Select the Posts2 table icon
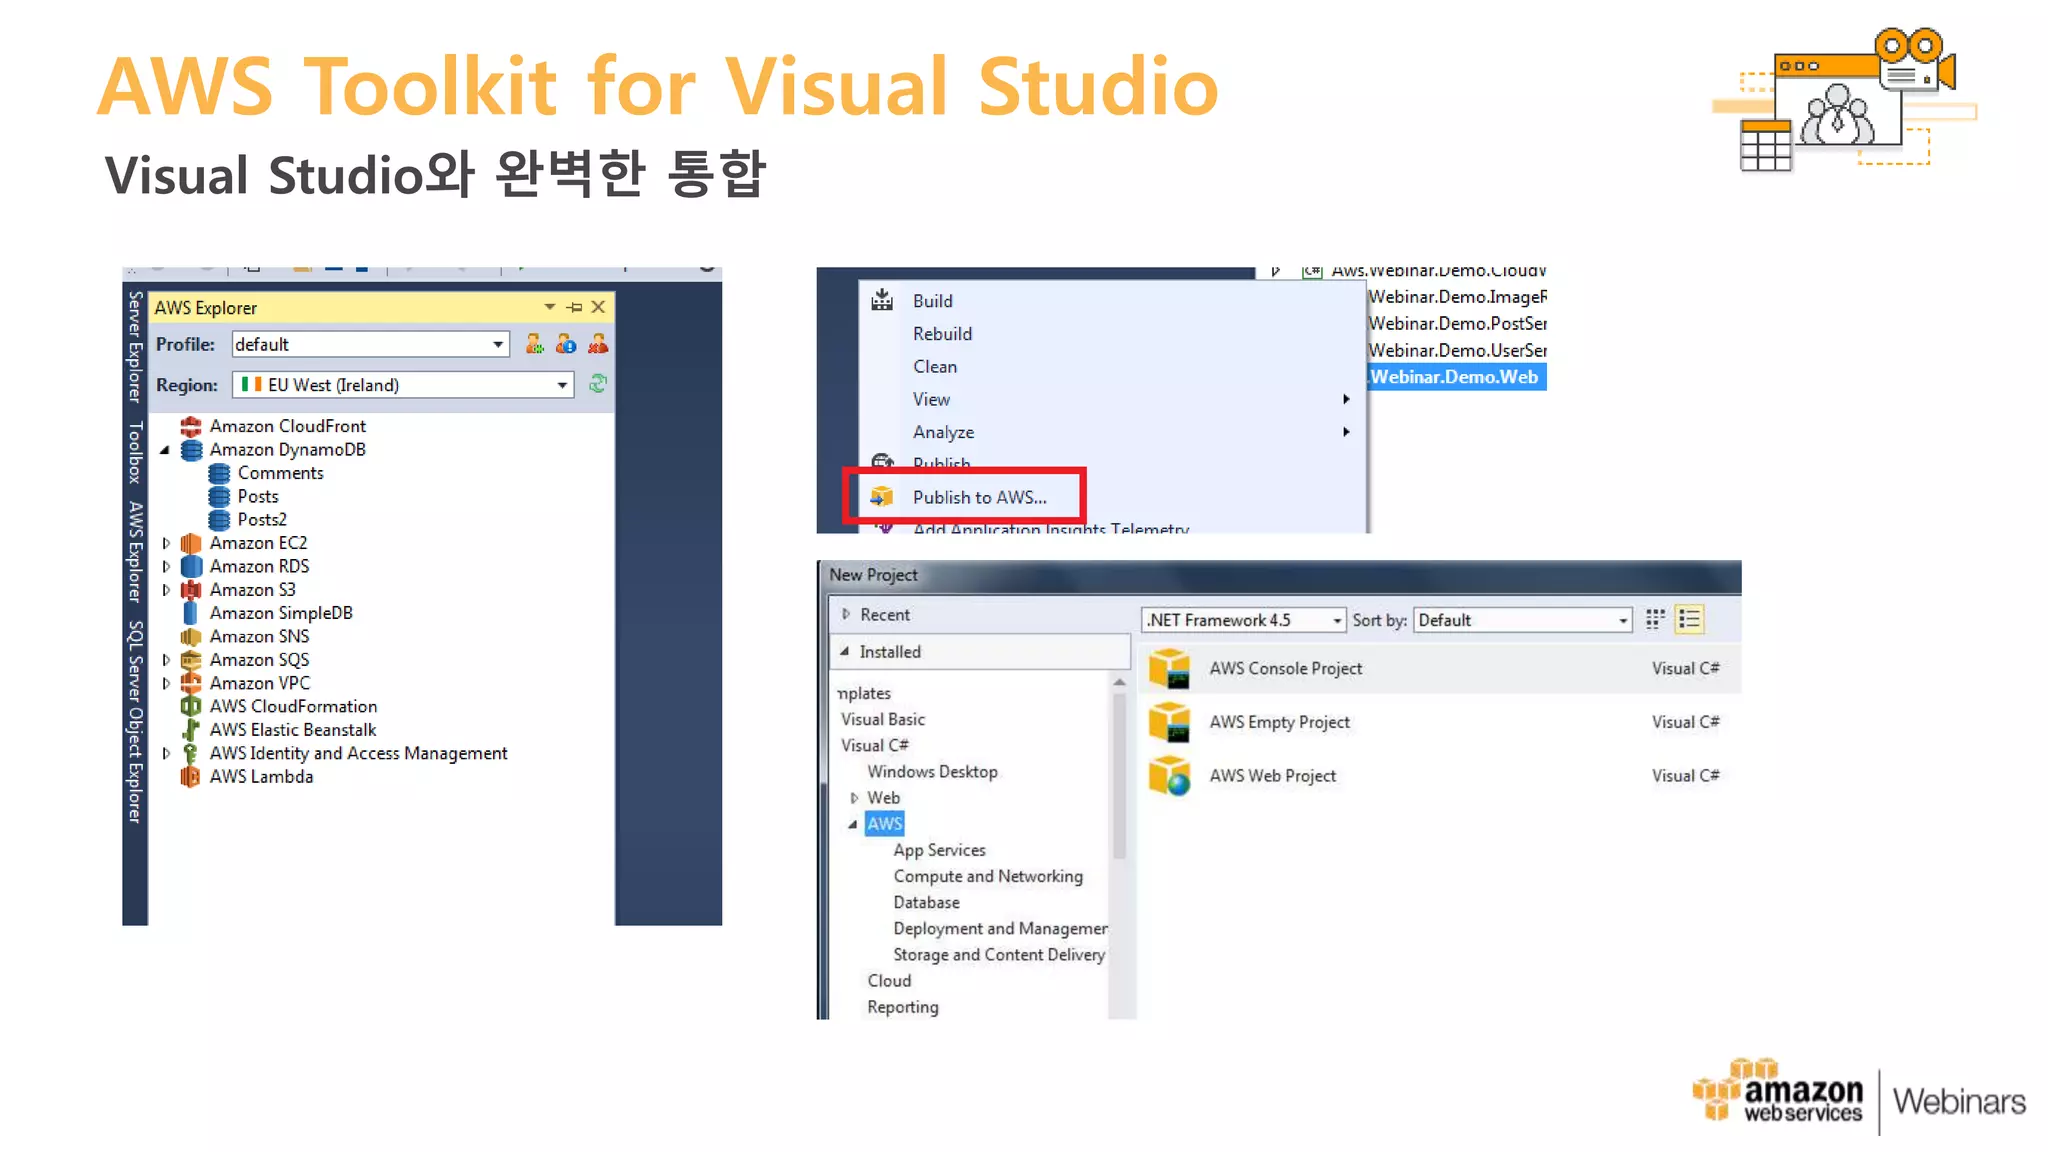This screenshot has width=2048, height=1152. coord(219,520)
